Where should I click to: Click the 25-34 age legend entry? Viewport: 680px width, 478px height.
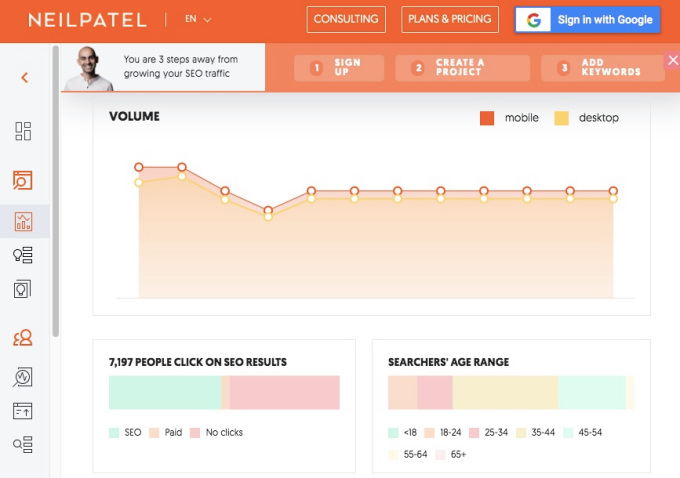(x=488, y=432)
